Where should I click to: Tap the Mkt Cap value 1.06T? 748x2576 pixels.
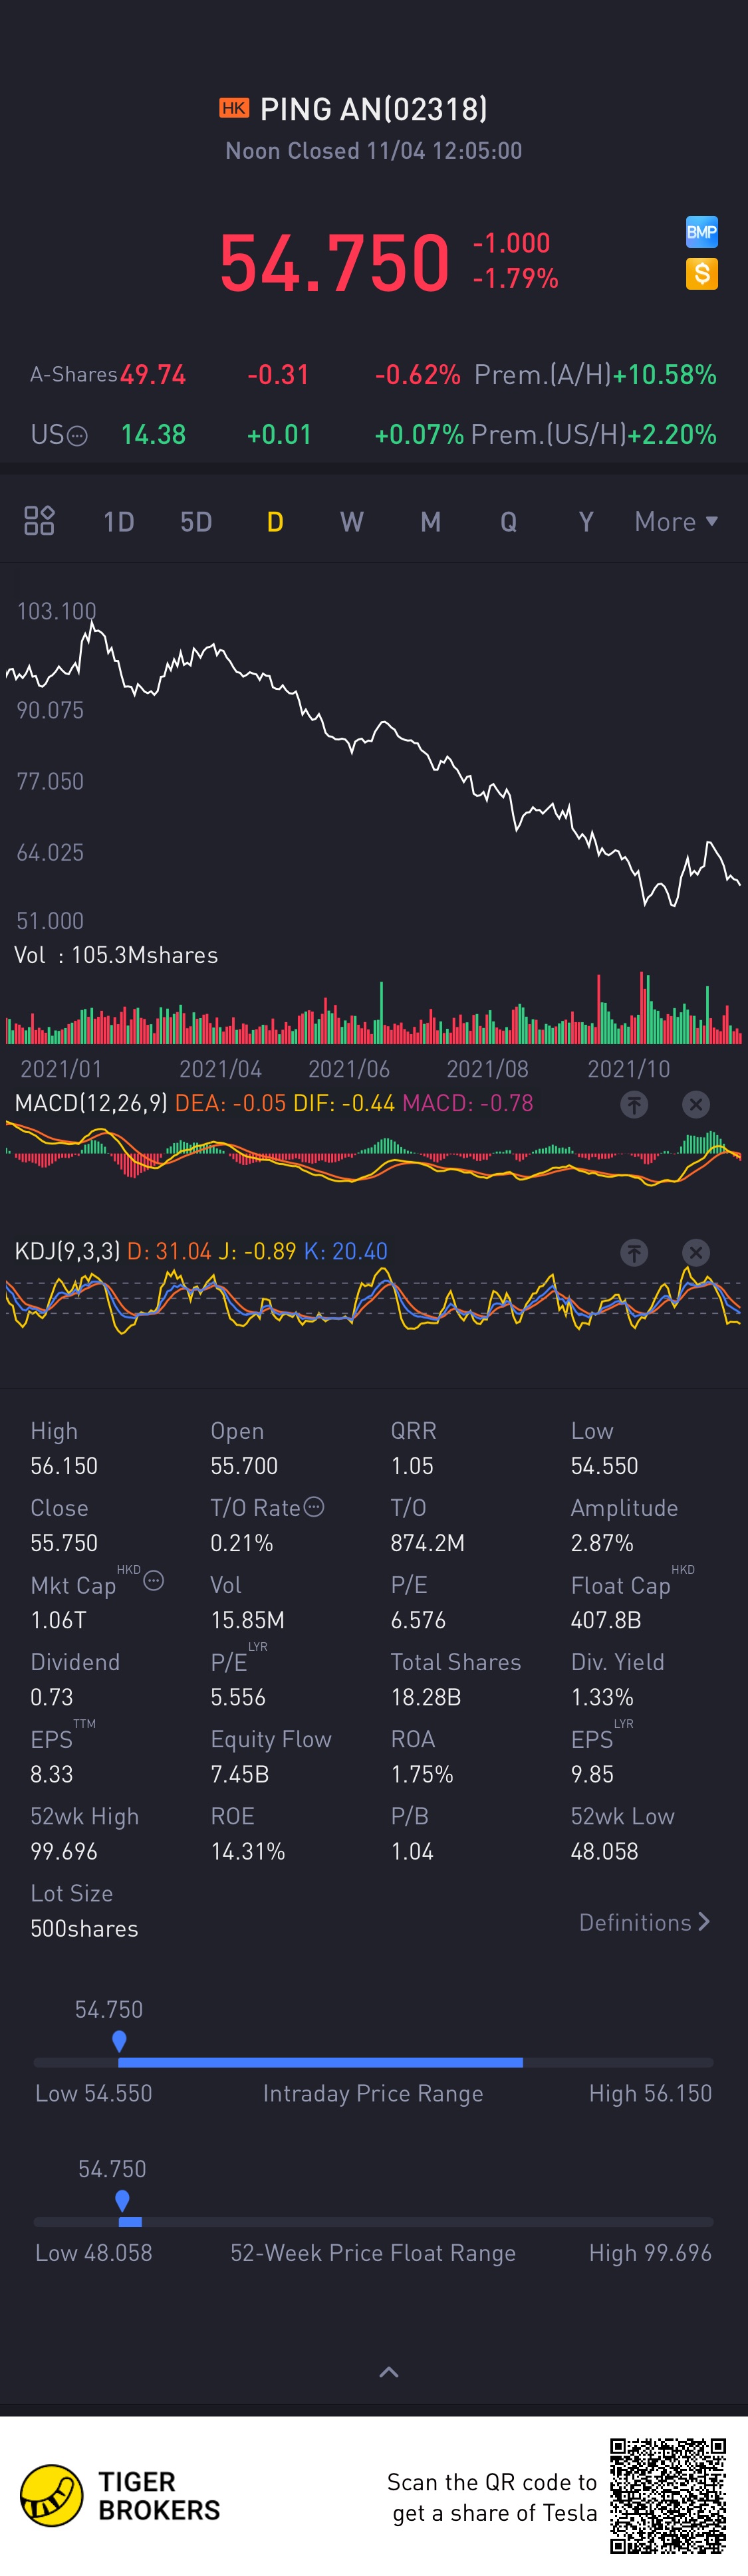[58, 1619]
